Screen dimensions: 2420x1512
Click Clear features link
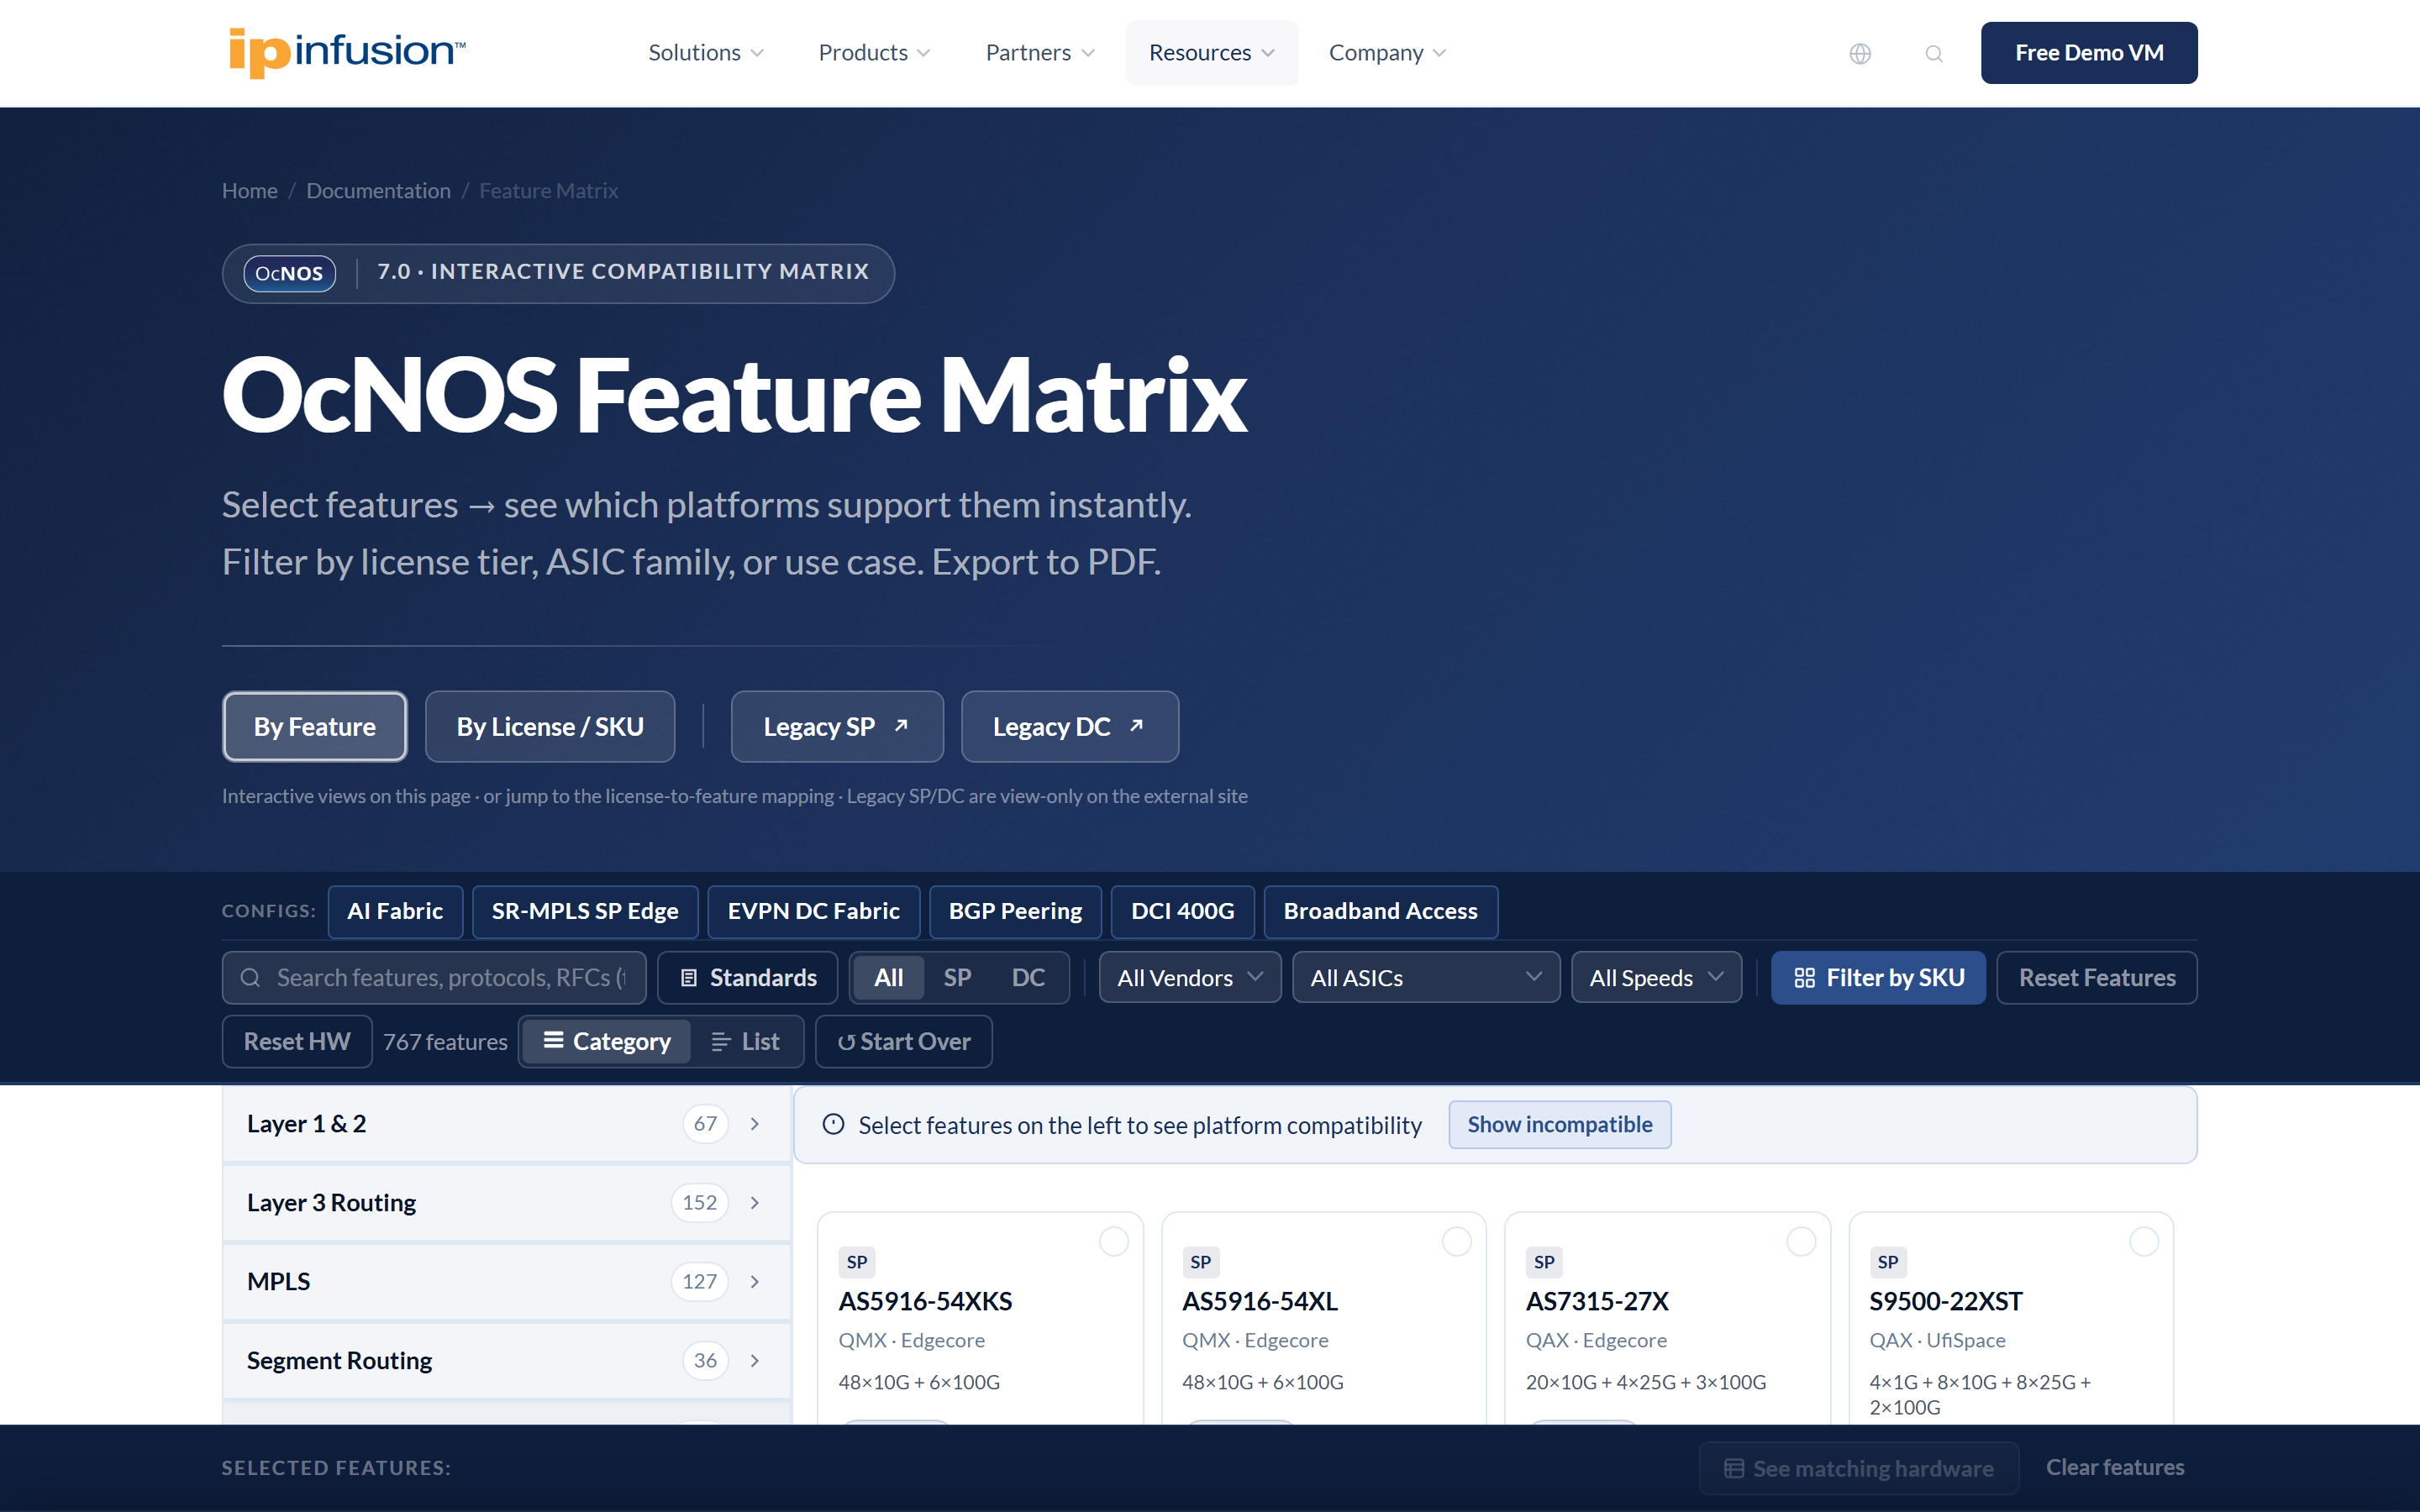[2115, 1468]
